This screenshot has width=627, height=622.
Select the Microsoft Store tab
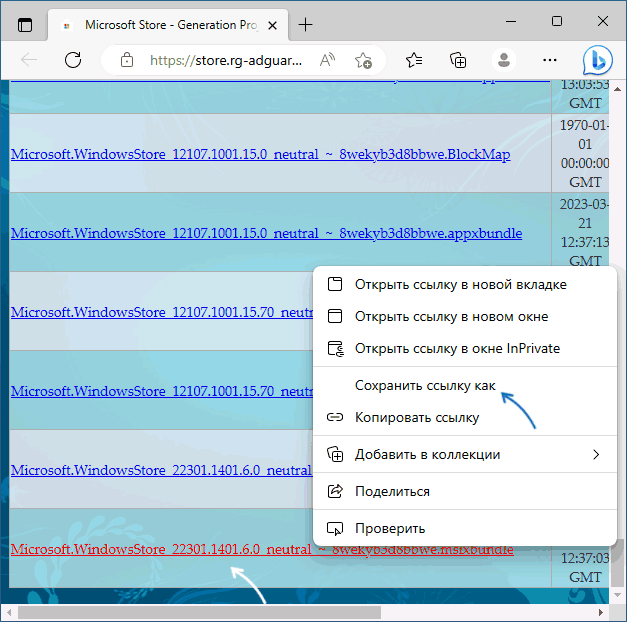(168, 25)
